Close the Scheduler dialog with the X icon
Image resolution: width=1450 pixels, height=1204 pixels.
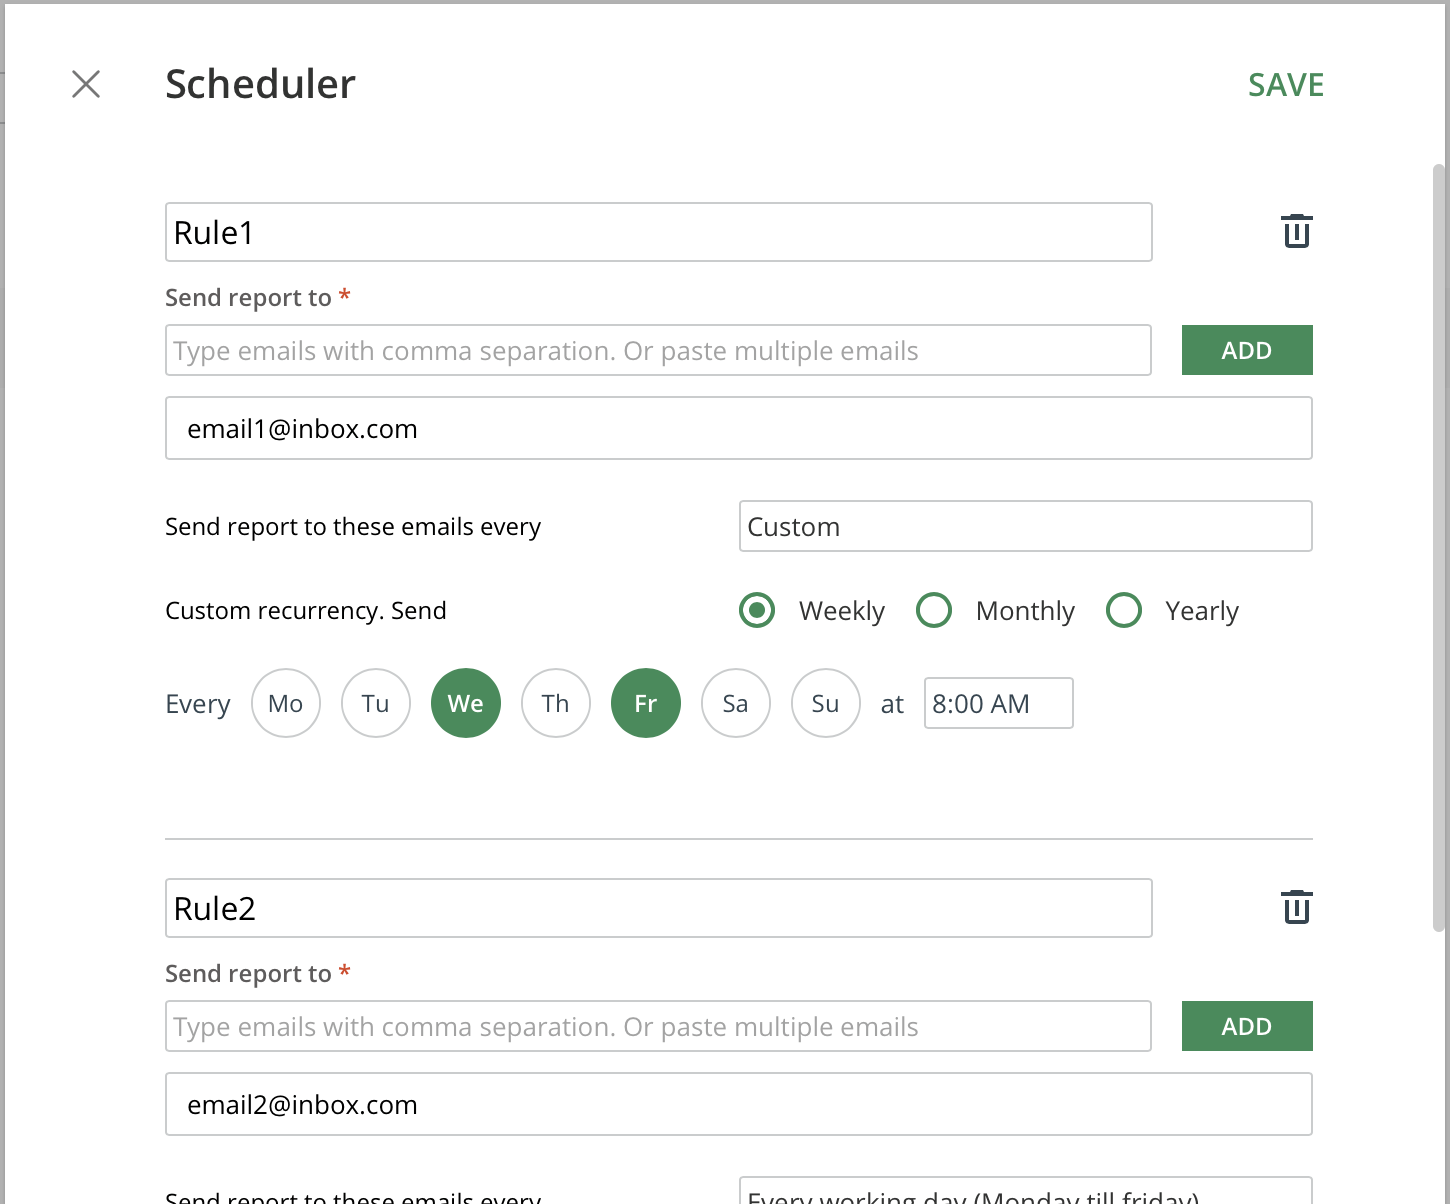pyautogui.click(x=86, y=84)
